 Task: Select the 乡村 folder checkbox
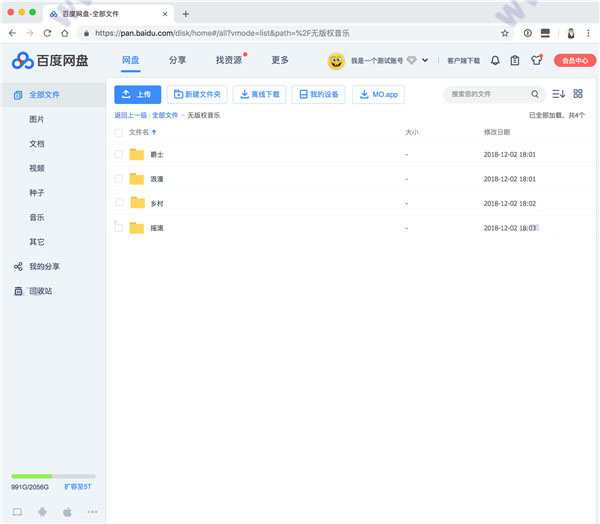coord(119,203)
